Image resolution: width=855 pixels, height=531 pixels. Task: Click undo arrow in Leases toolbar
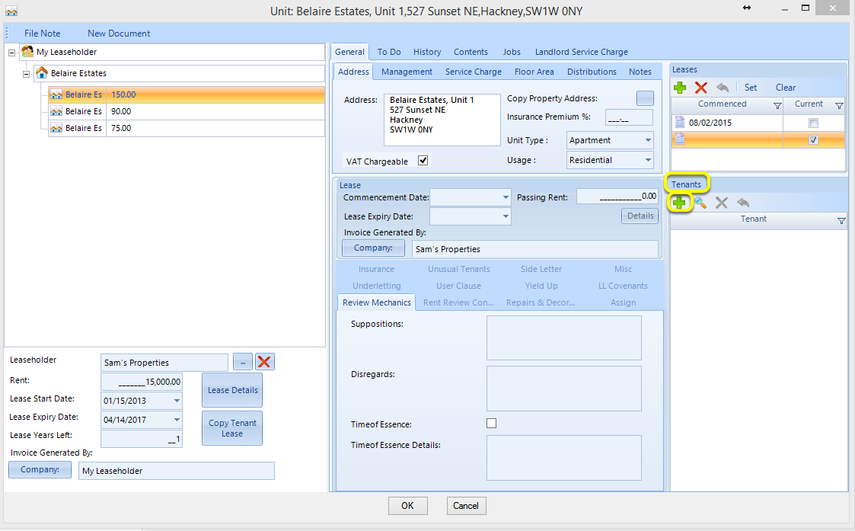pyautogui.click(x=722, y=87)
